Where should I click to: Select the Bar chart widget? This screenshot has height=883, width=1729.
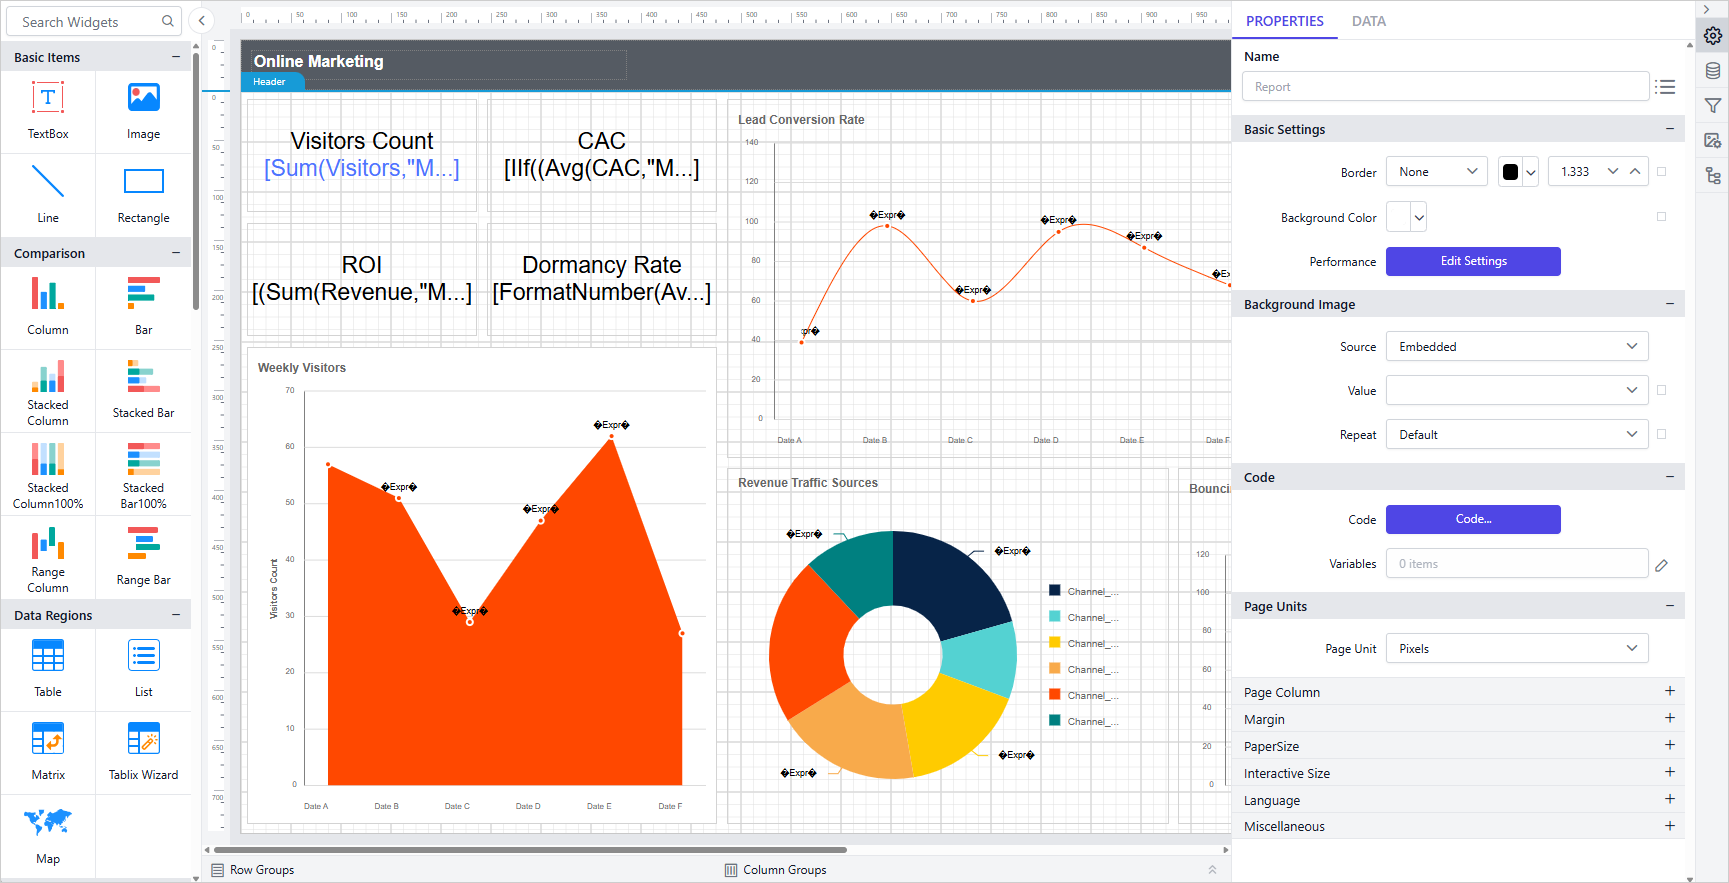pos(143,307)
